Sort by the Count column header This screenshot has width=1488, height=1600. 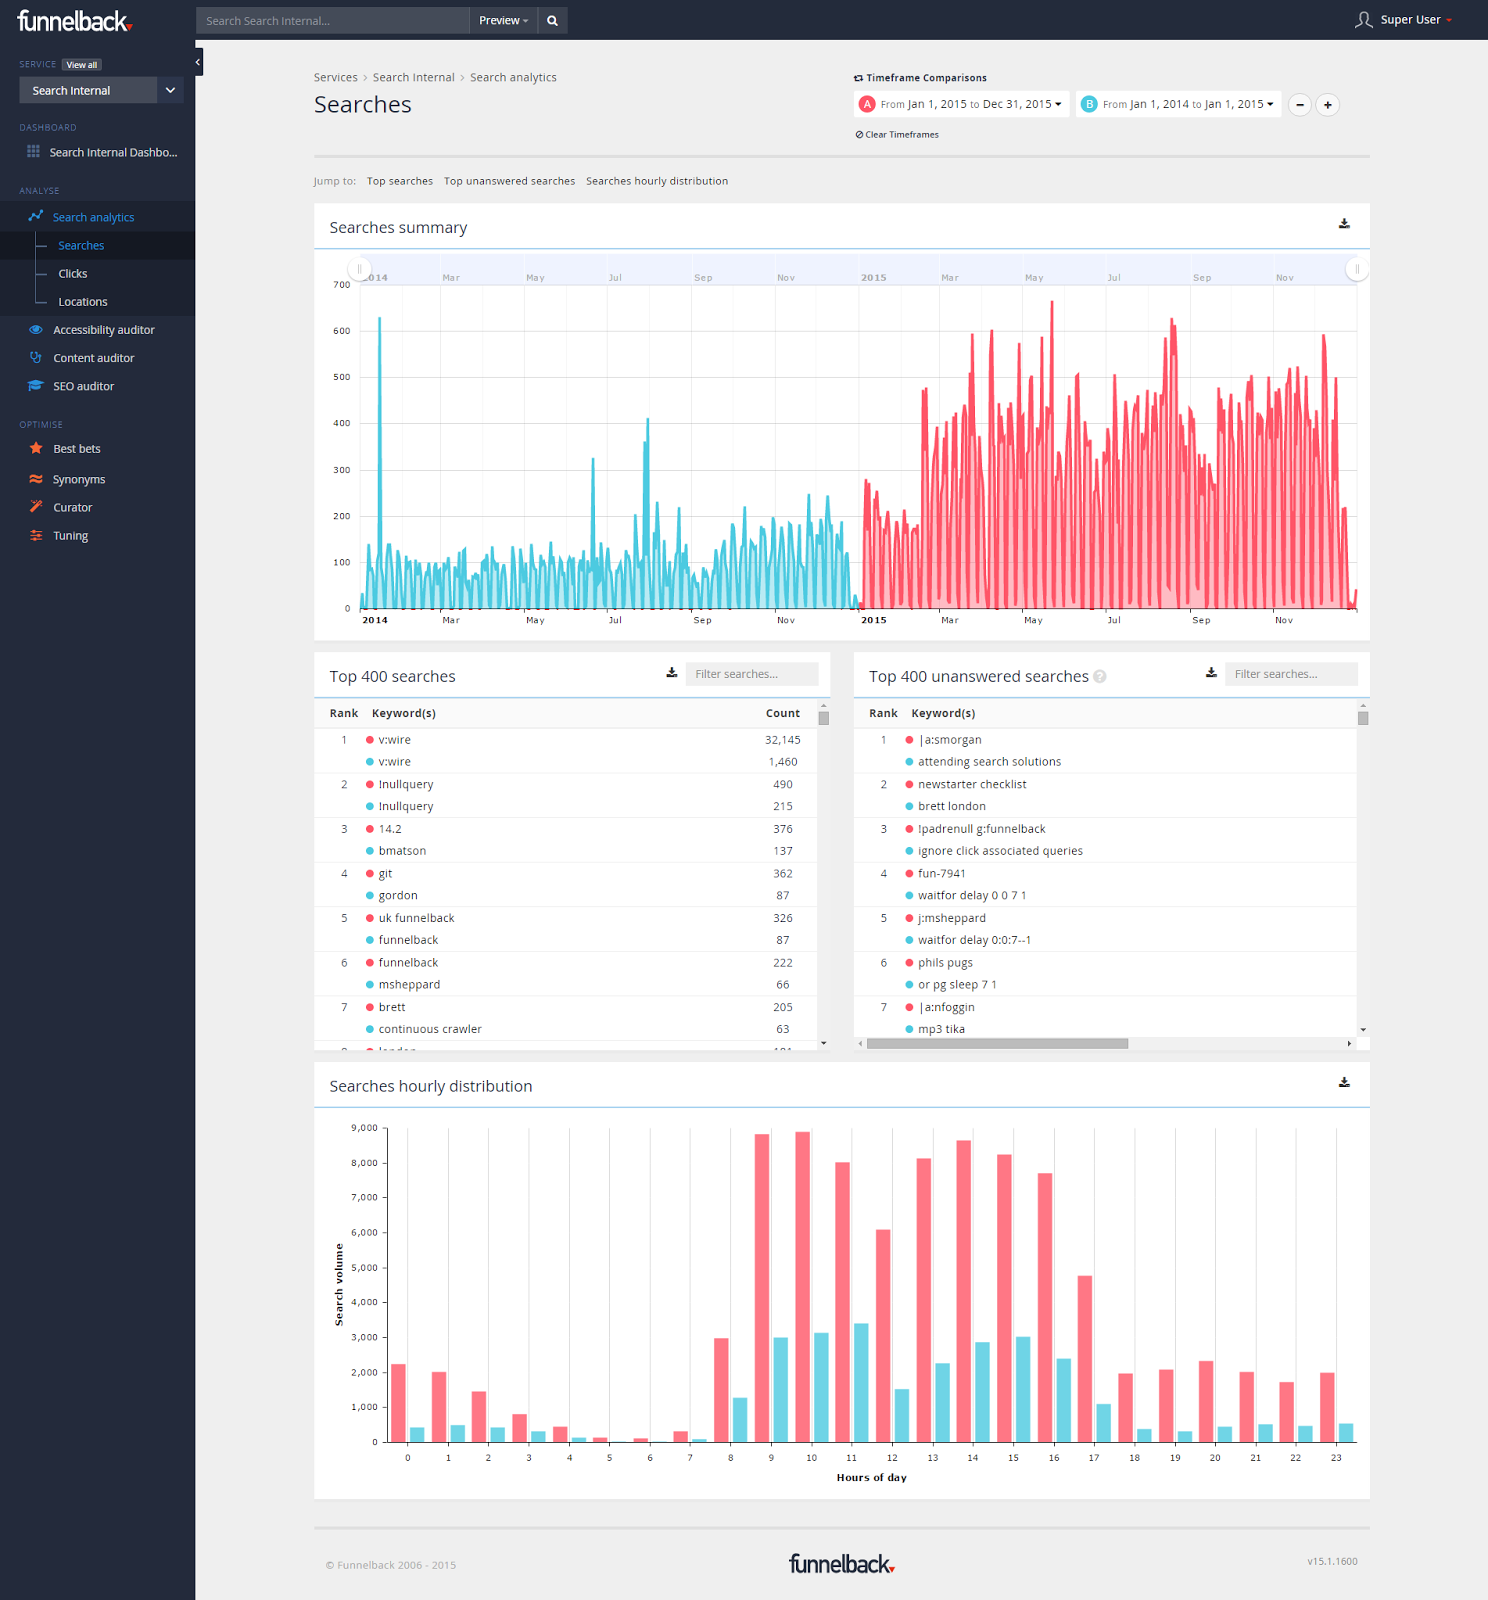click(x=783, y=713)
